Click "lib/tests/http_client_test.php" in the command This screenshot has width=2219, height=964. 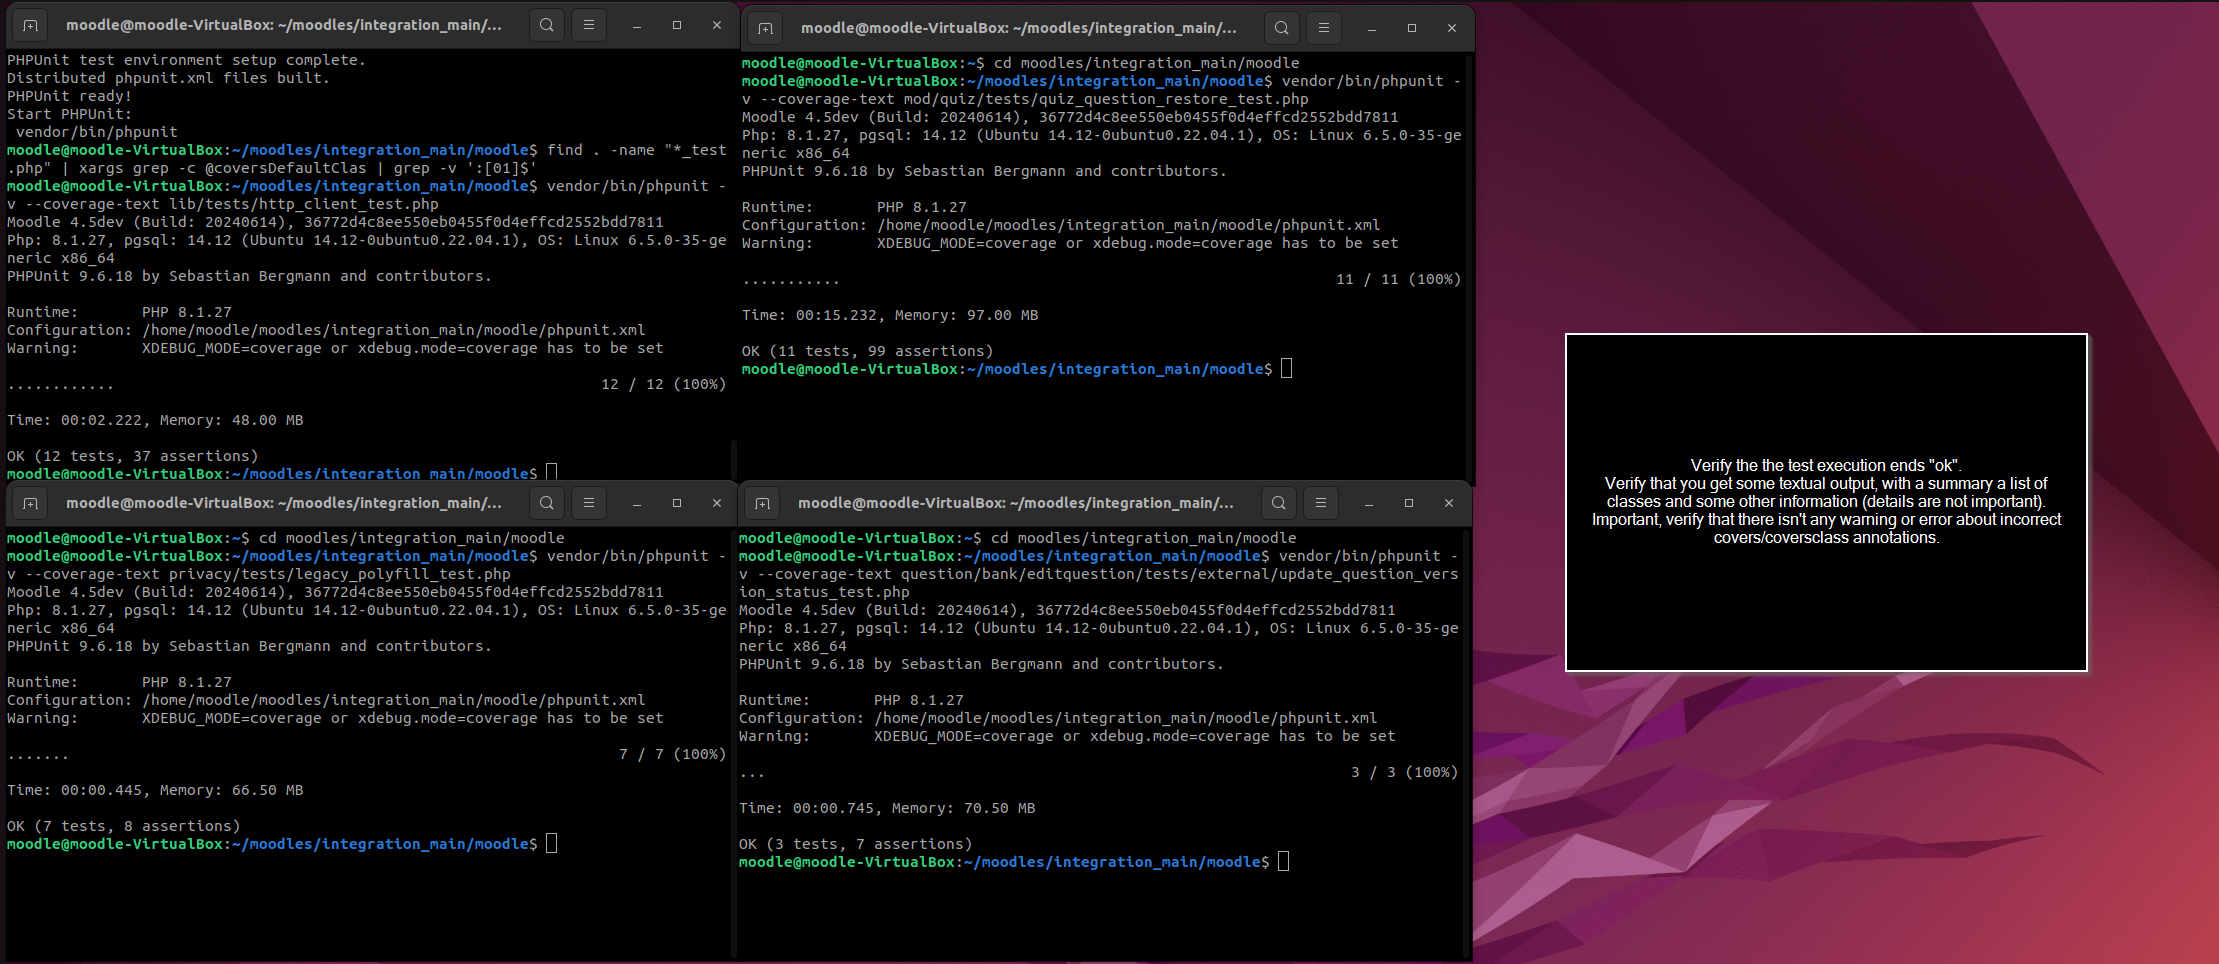coord(304,205)
